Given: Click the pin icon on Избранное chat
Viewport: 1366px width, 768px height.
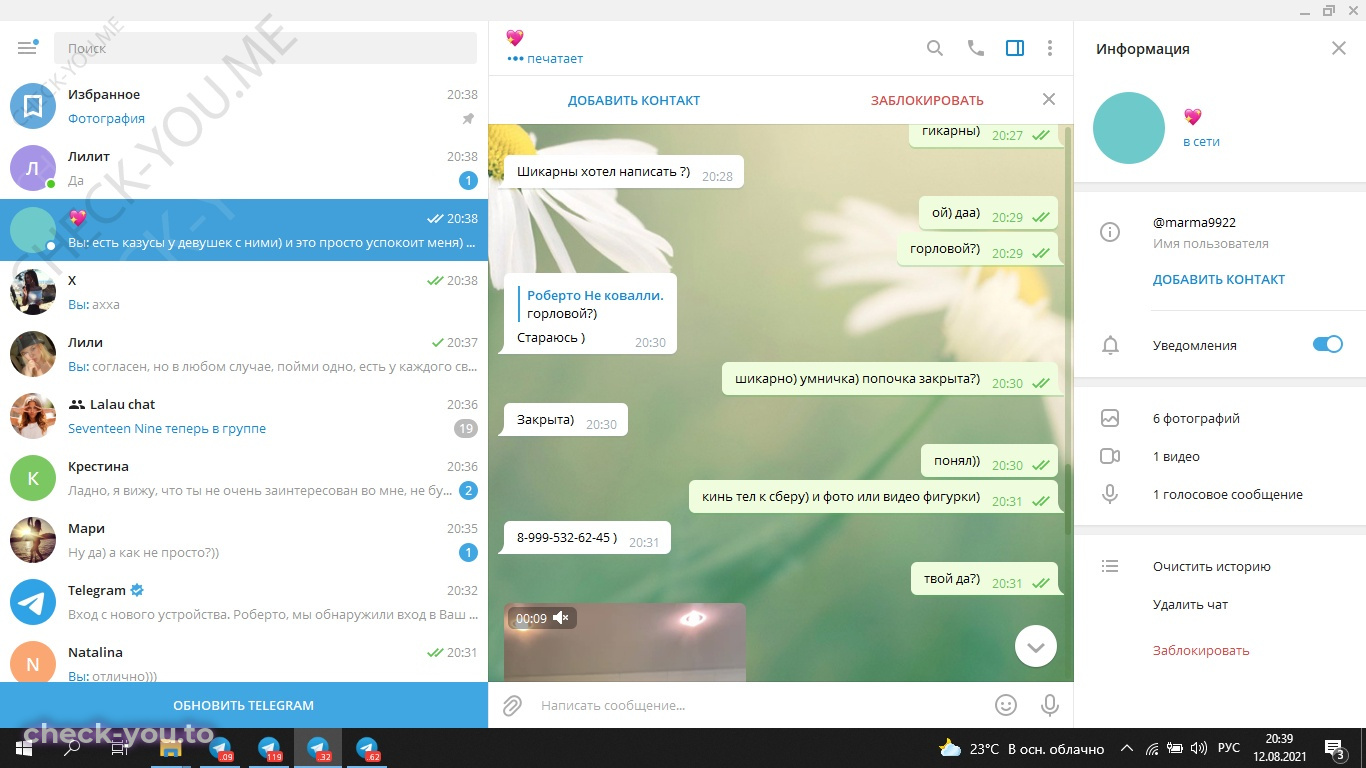Looking at the screenshot, I should coord(468,119).
